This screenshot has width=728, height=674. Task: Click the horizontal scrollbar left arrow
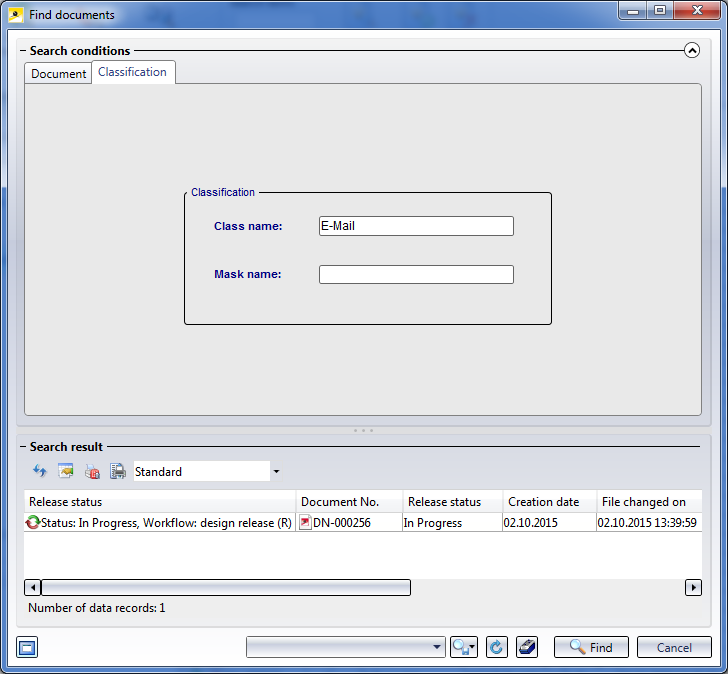[x=32, y=587]
